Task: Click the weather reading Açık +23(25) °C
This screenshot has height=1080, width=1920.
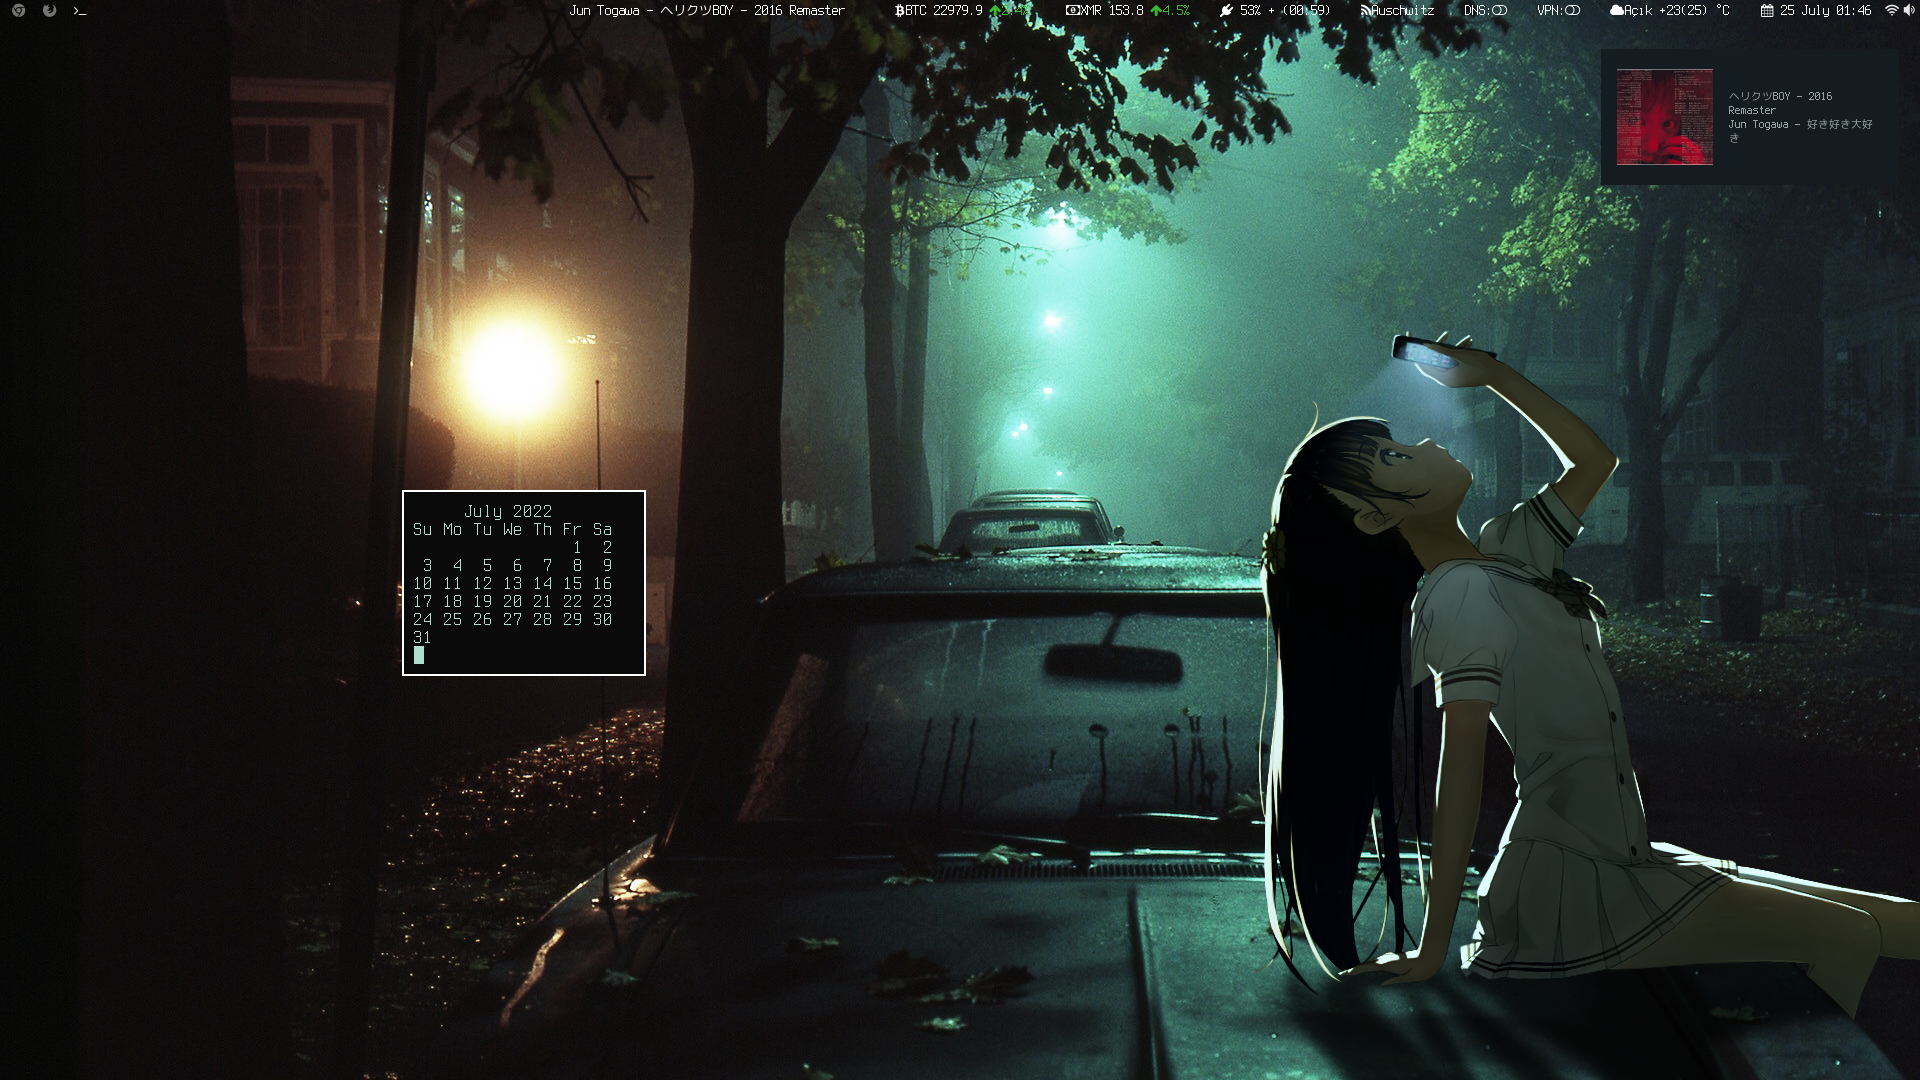Action: (1677, 10)
